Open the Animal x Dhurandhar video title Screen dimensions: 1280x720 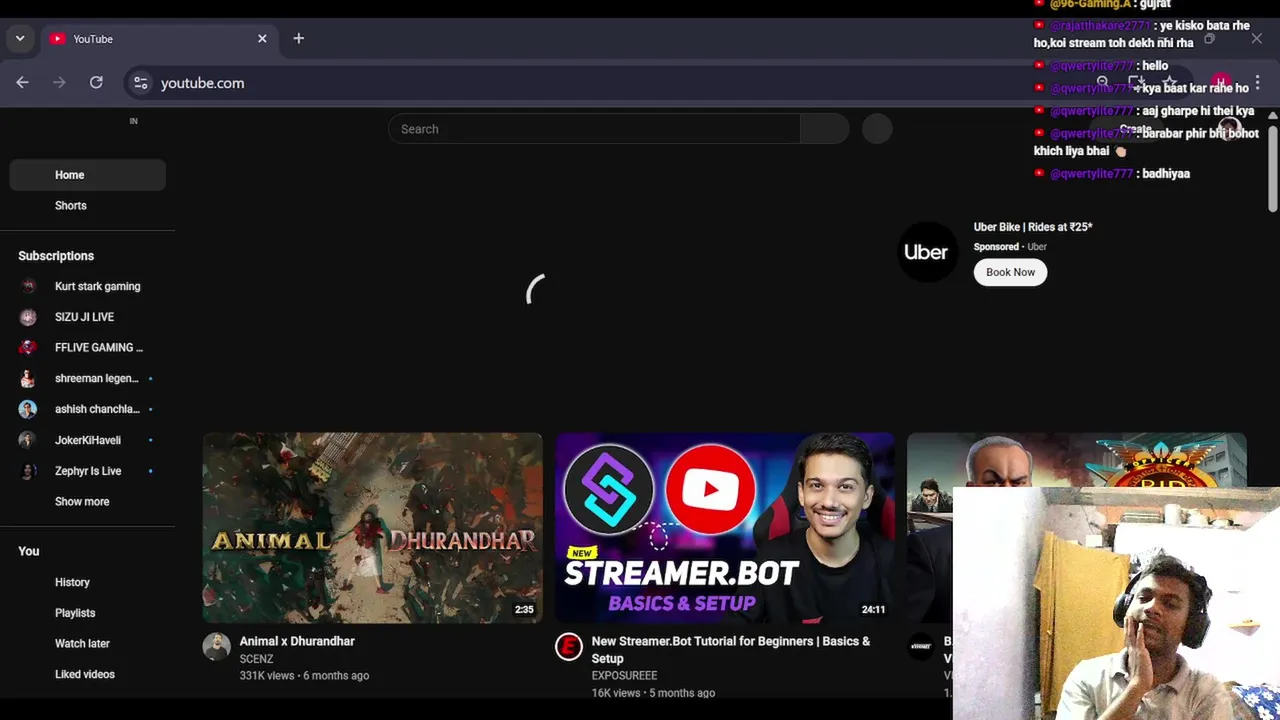tap(297, 641)
